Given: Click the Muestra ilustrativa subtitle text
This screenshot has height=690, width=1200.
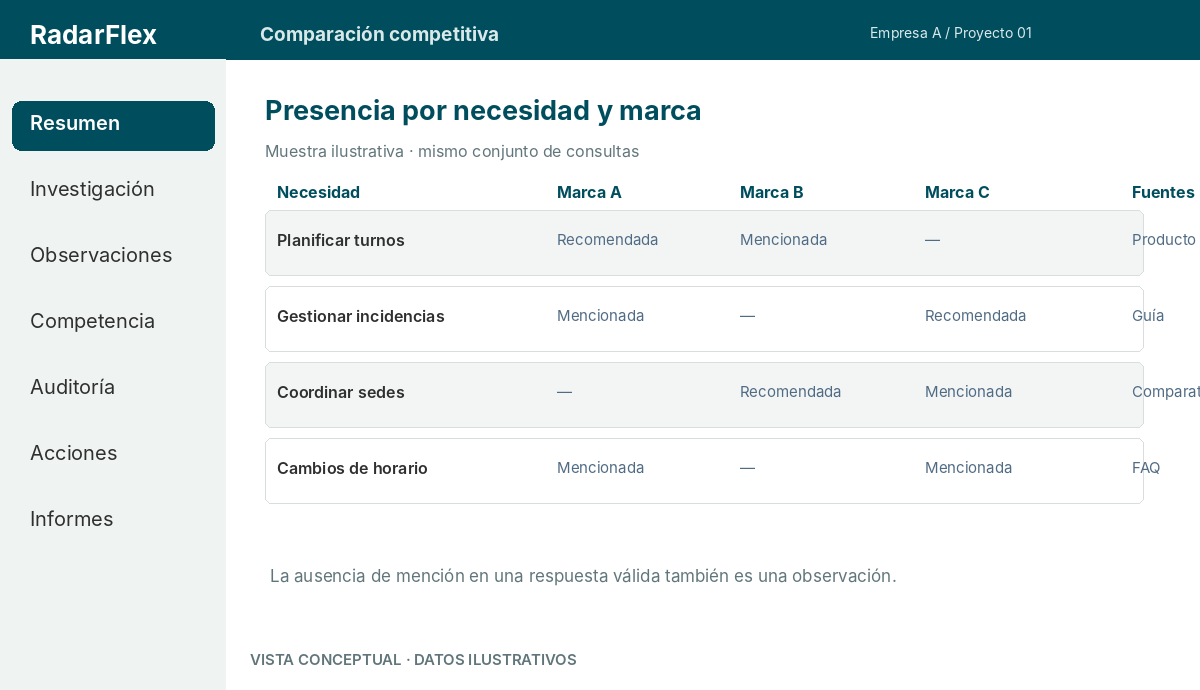Looking at the screenshot, I should pos(452,152).
